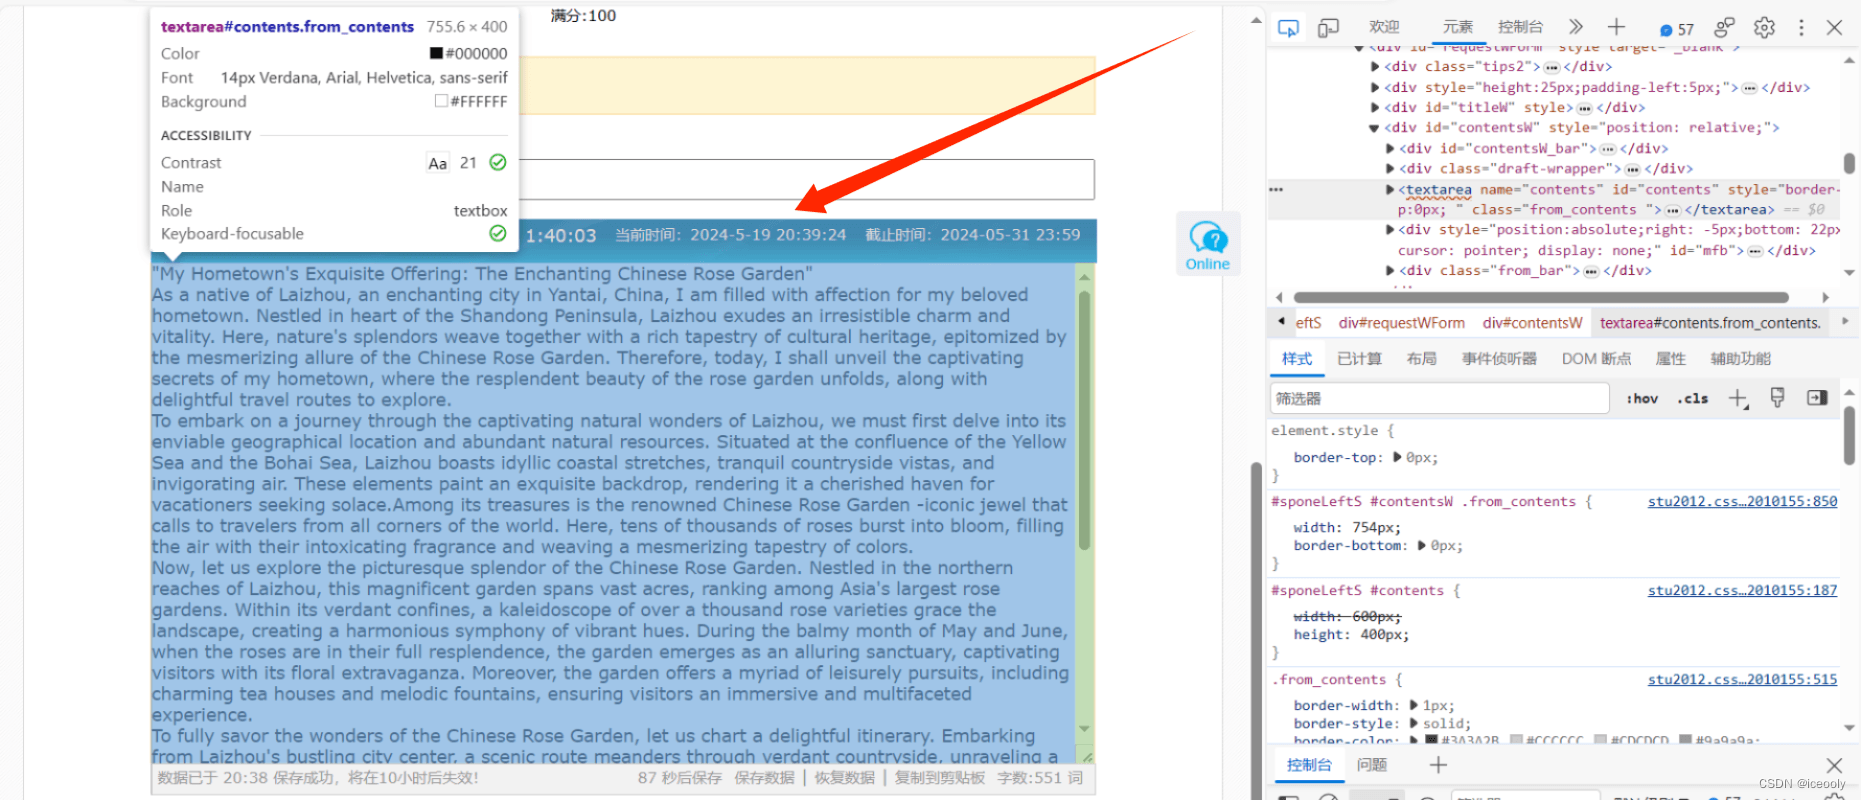Click the essay title input field
Viewport: 1861px width, 800px height.
[x=807, y=180]
